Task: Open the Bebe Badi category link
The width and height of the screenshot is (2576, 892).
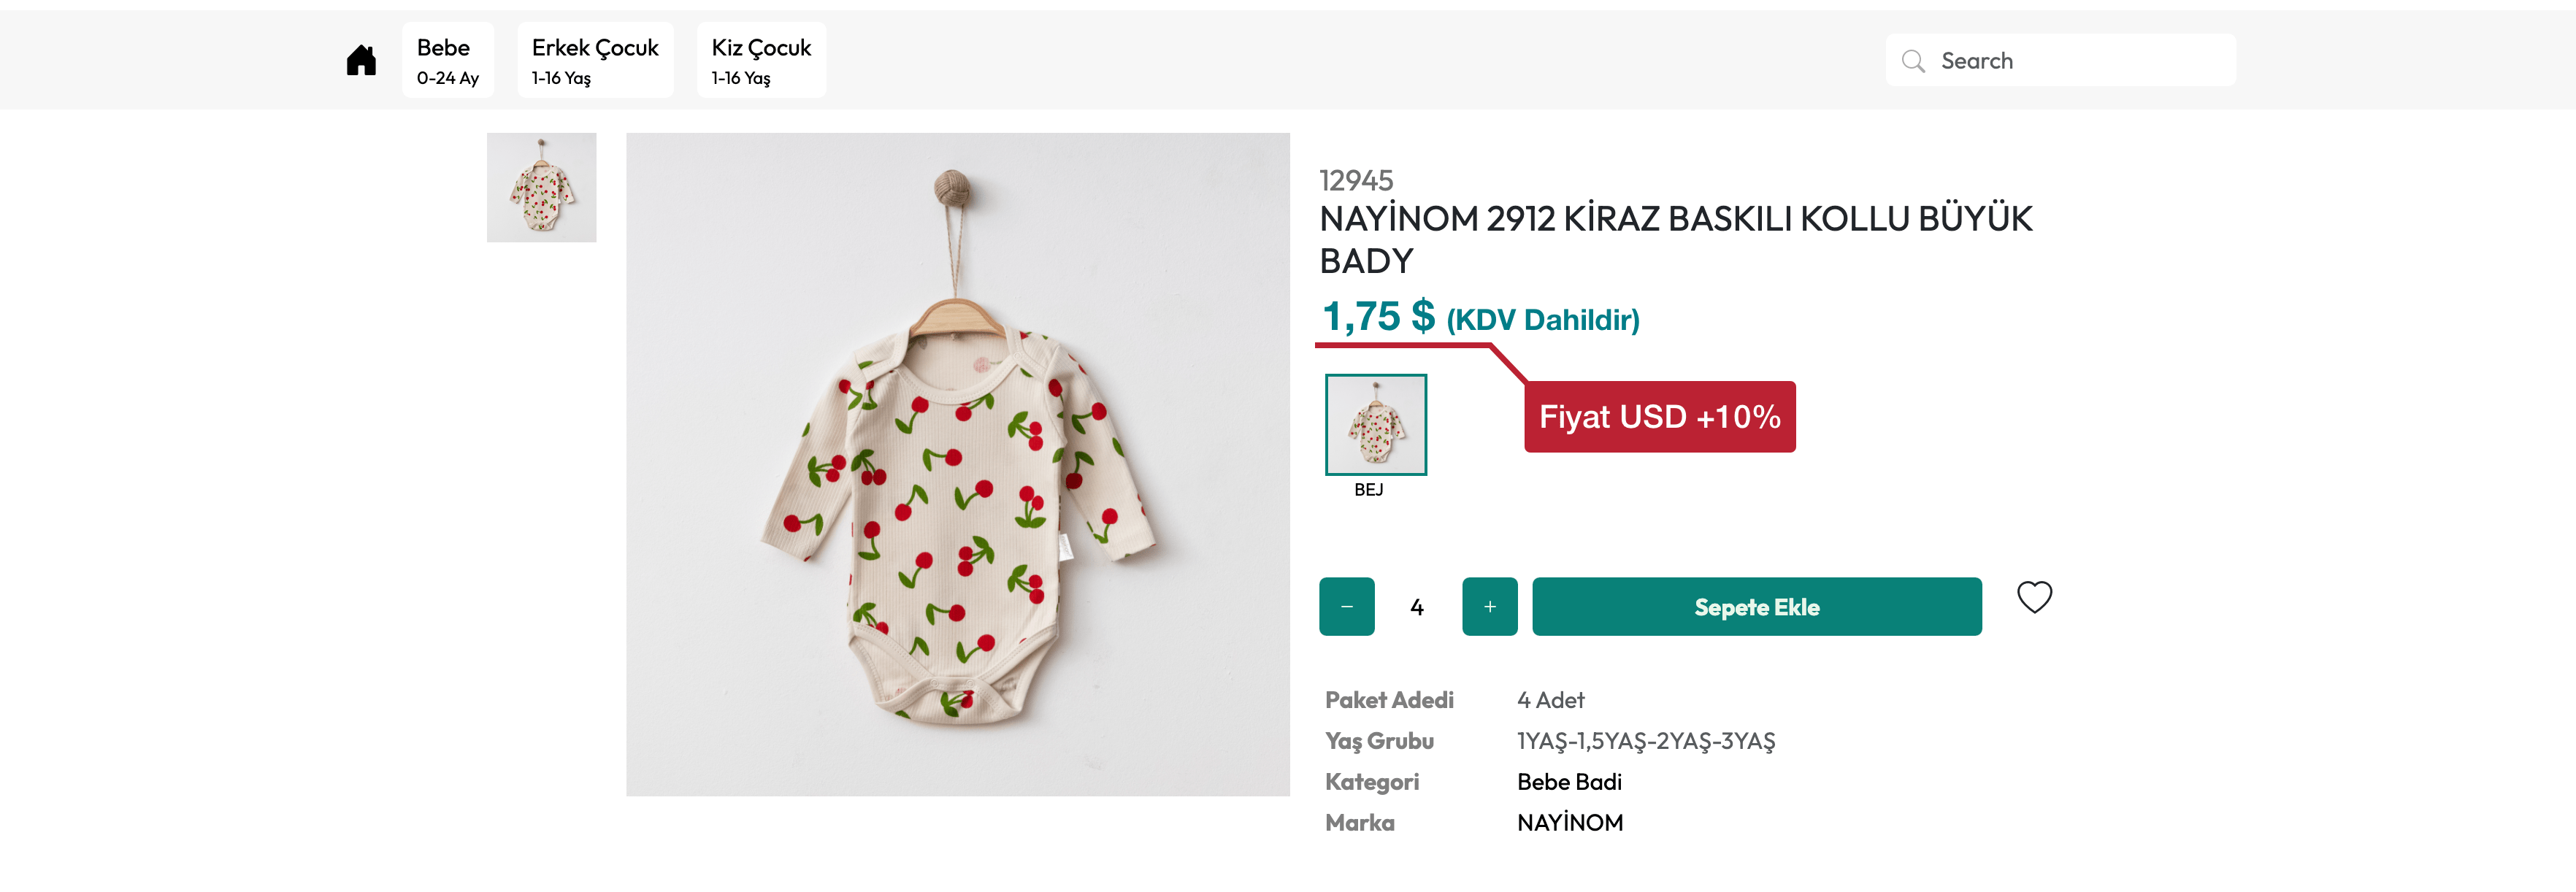Action: coord(1569,781)
